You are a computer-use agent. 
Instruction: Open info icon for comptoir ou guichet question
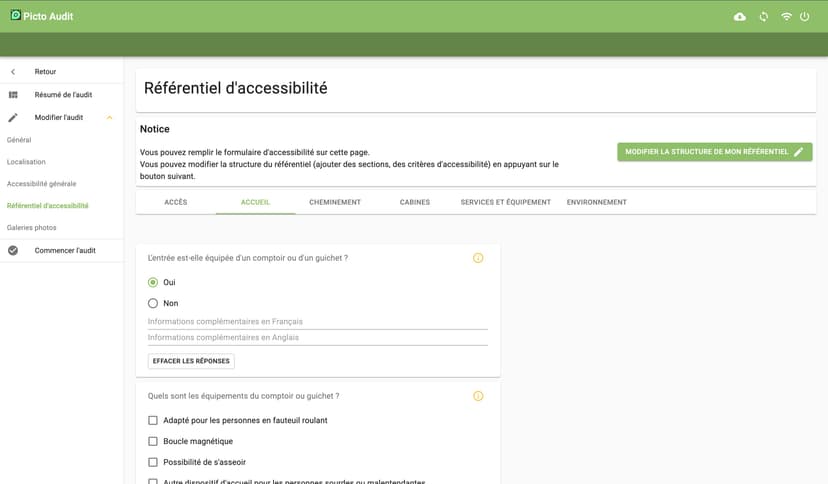pyautogui.click(x=478, y=258)
